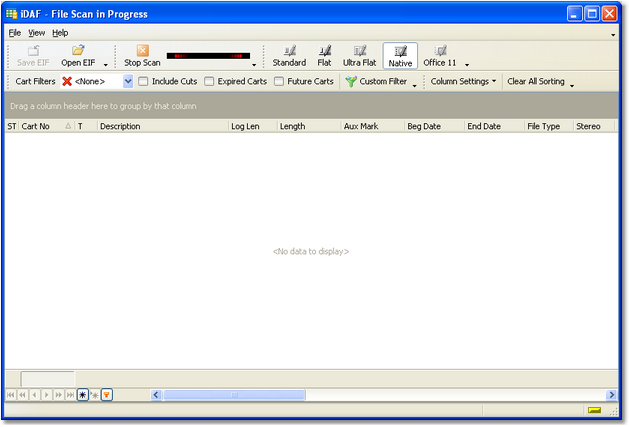The image size is (629, 427).
Task: Apply the Standard theme style
Action: (x=289, y=56)
